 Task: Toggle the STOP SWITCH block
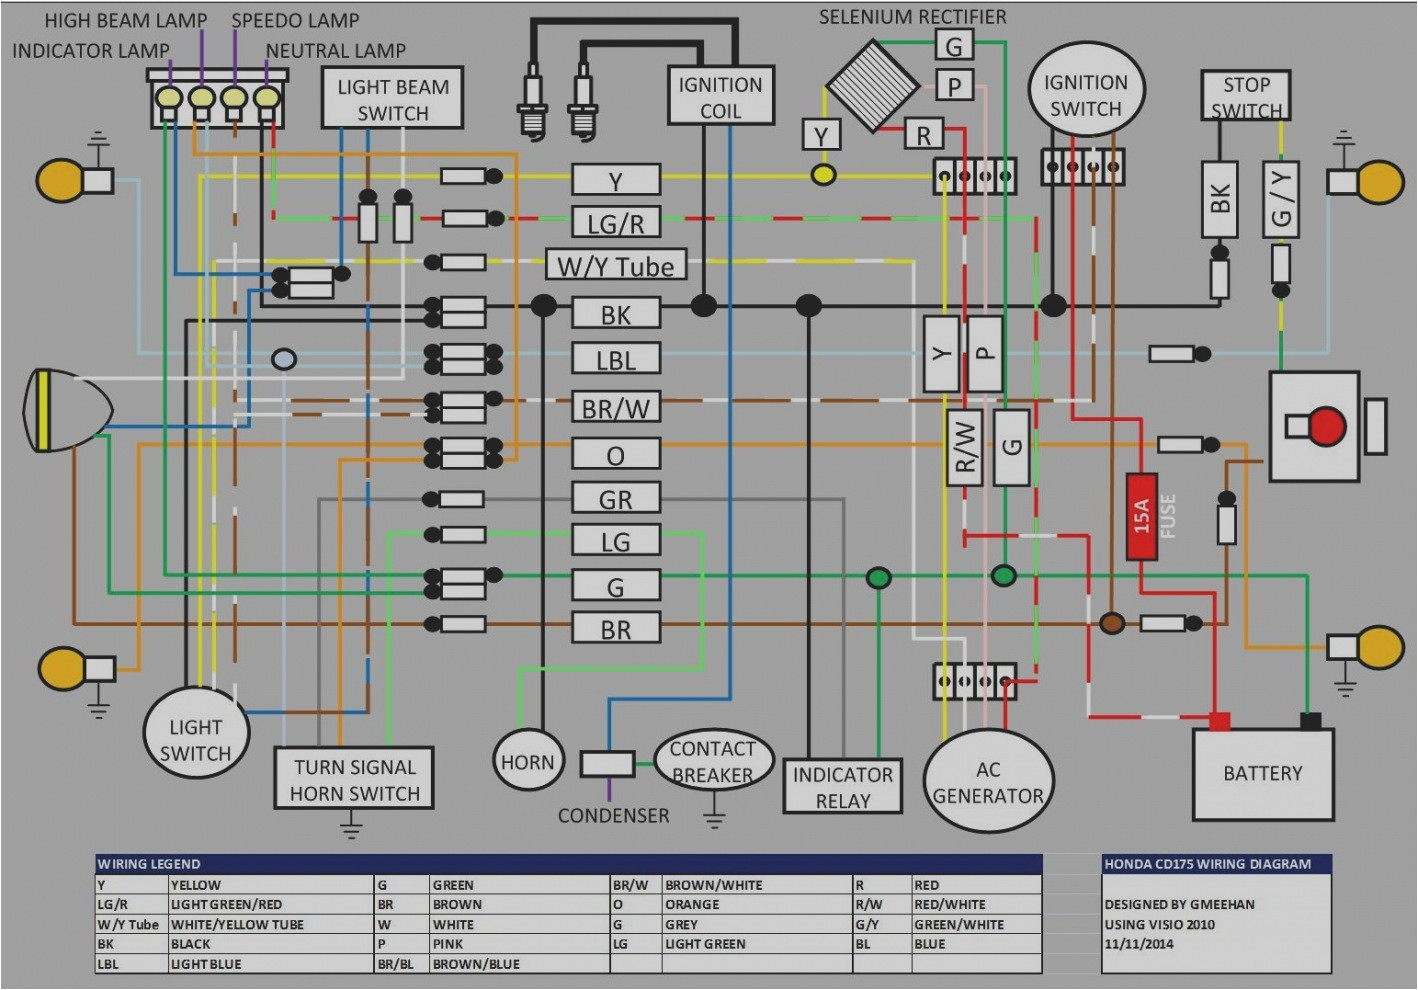[x=1245, y=95]
